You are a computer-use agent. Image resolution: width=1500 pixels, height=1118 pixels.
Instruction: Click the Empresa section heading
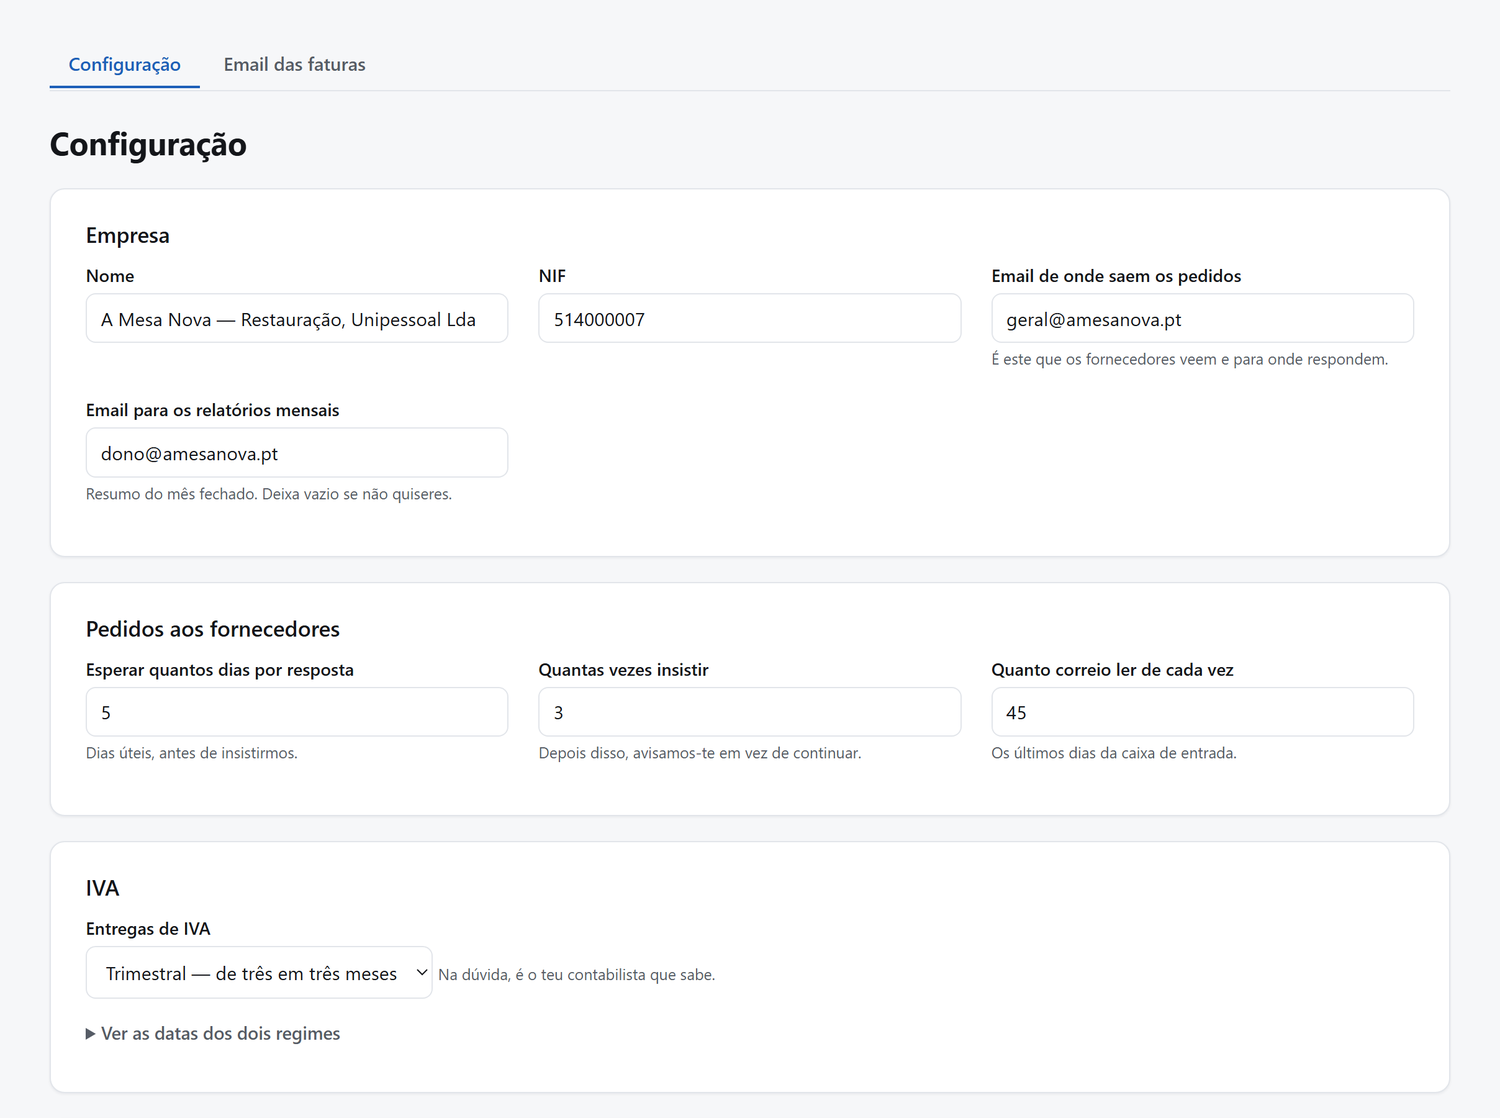[x=128, y=235]
